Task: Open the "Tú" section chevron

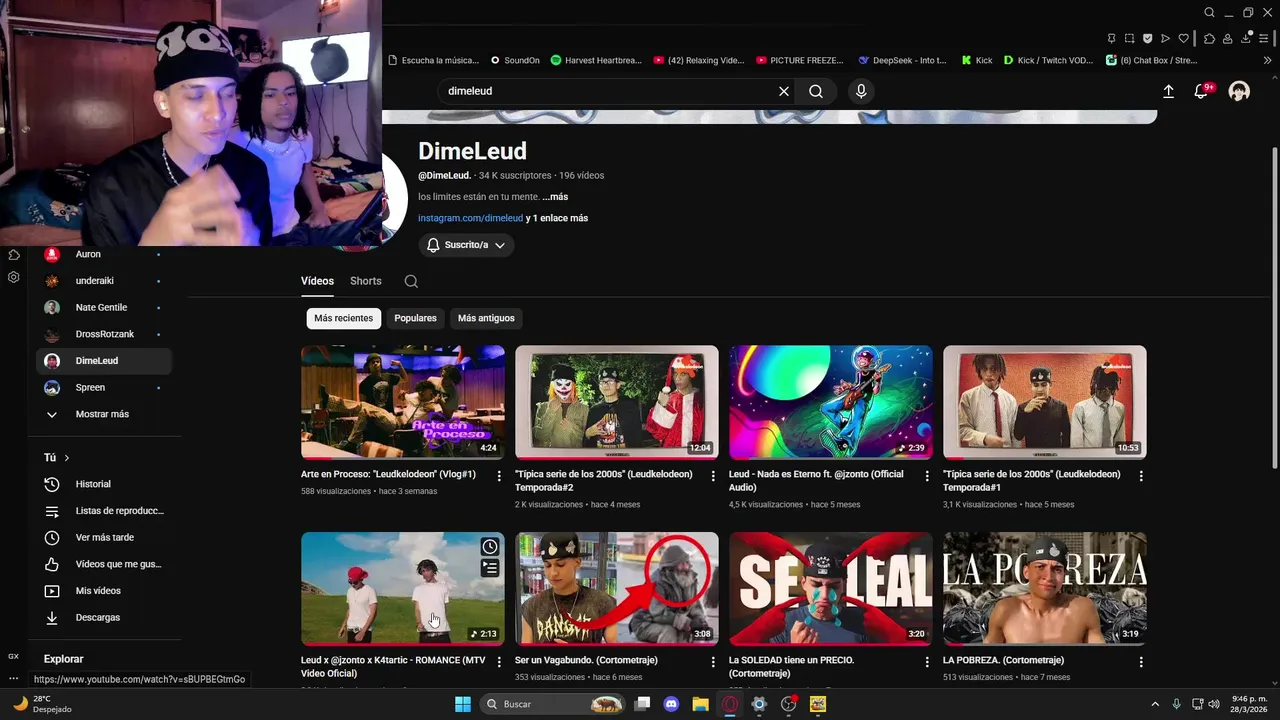Action: pos(67,458)
